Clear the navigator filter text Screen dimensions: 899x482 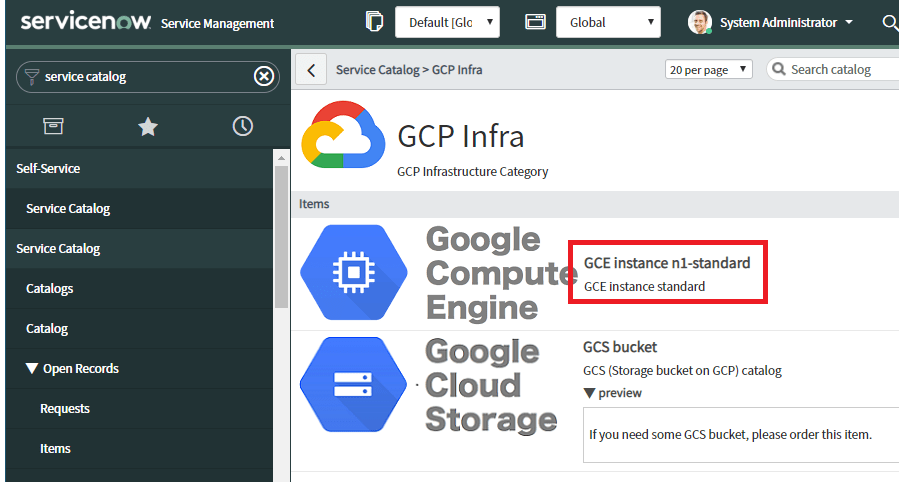pyautogui.click(x=264, y=76)
